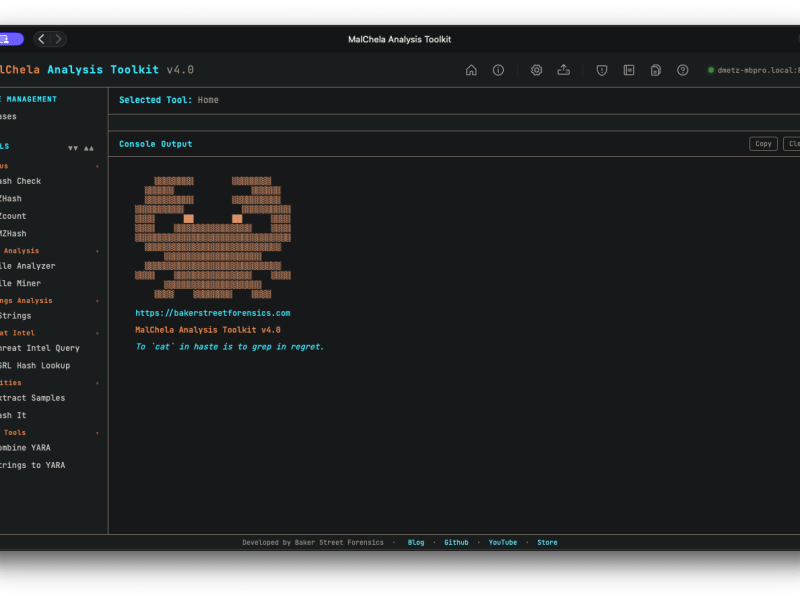Clear the console output
Screen dimensions: 800x600
click(x=792, y=144)
